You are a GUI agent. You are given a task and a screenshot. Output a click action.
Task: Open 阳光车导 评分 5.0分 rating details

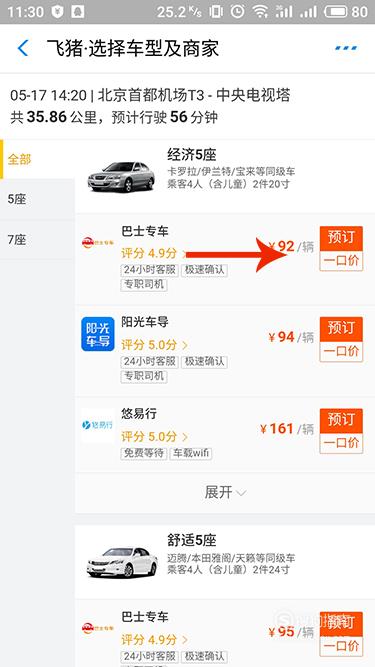[x=154, y=345]
